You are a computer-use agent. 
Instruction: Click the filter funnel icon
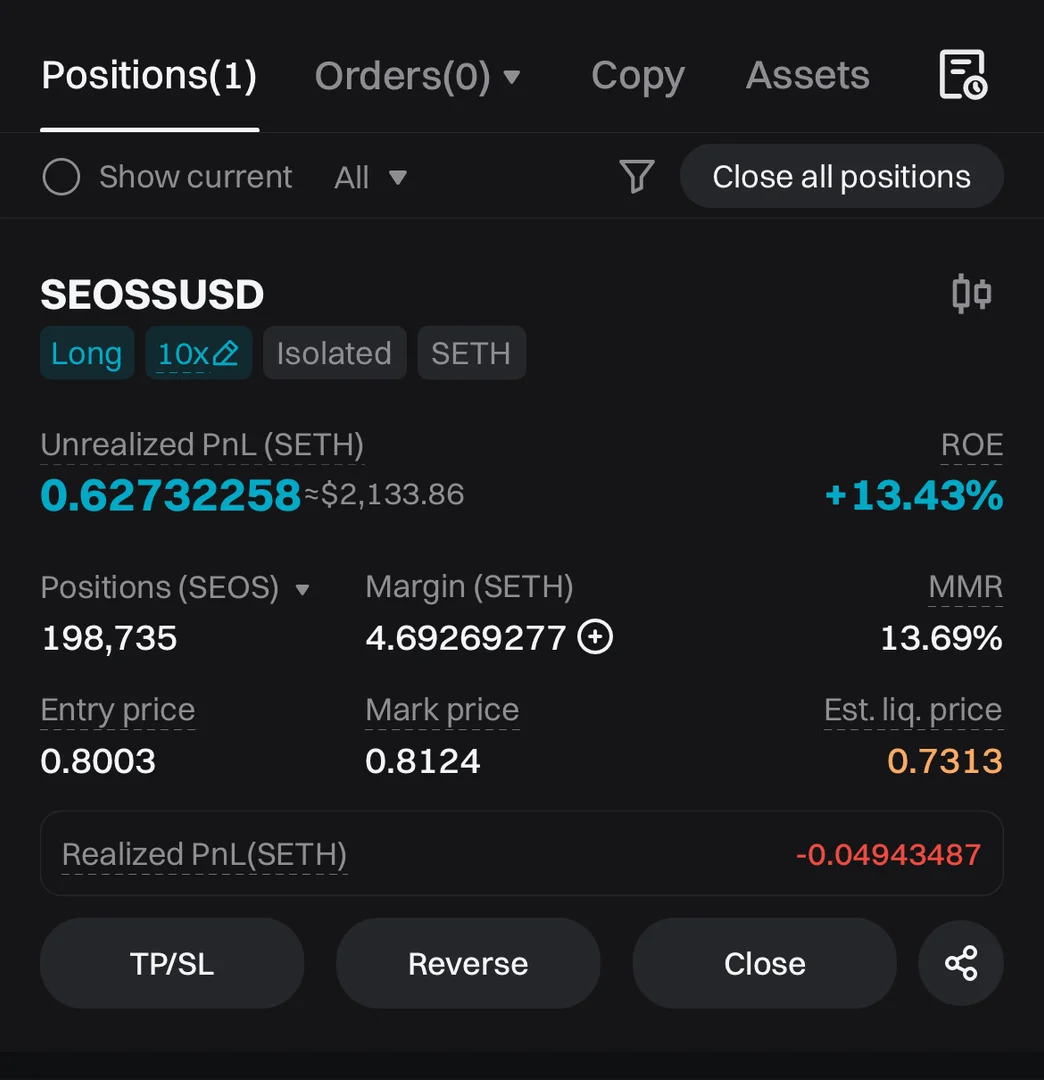[x=637, y=177]
